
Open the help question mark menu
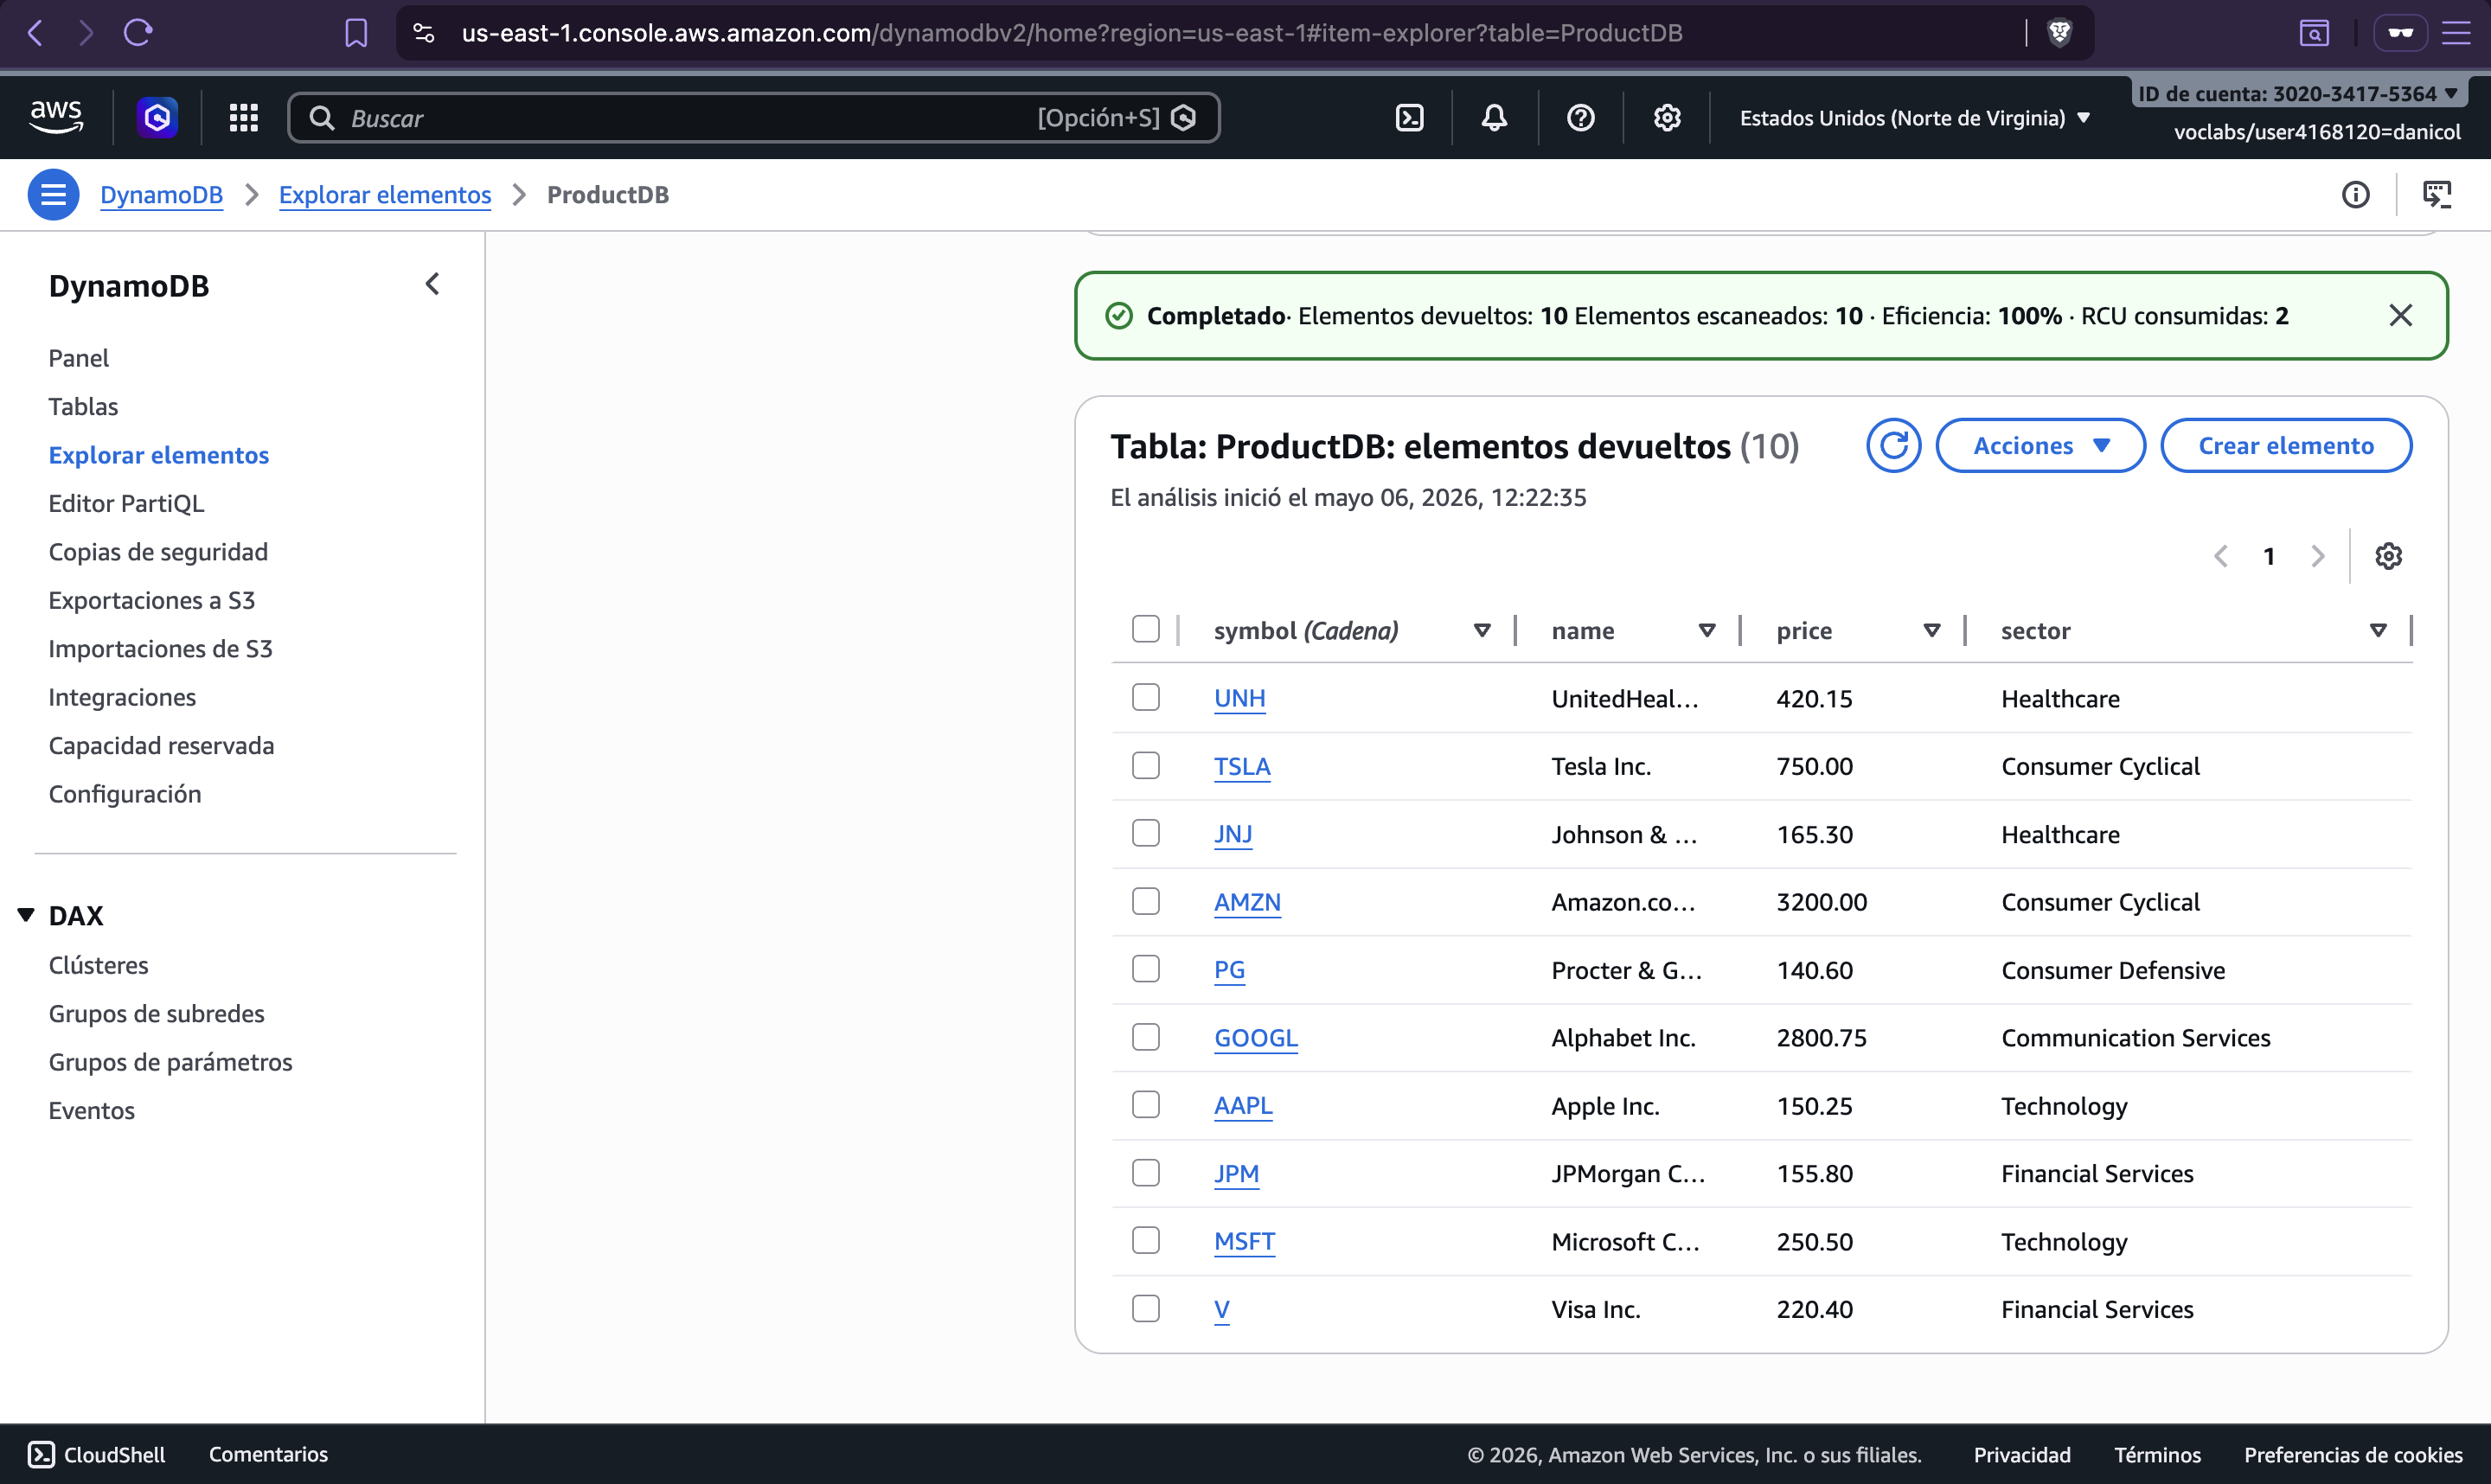tap(1580, 118)
